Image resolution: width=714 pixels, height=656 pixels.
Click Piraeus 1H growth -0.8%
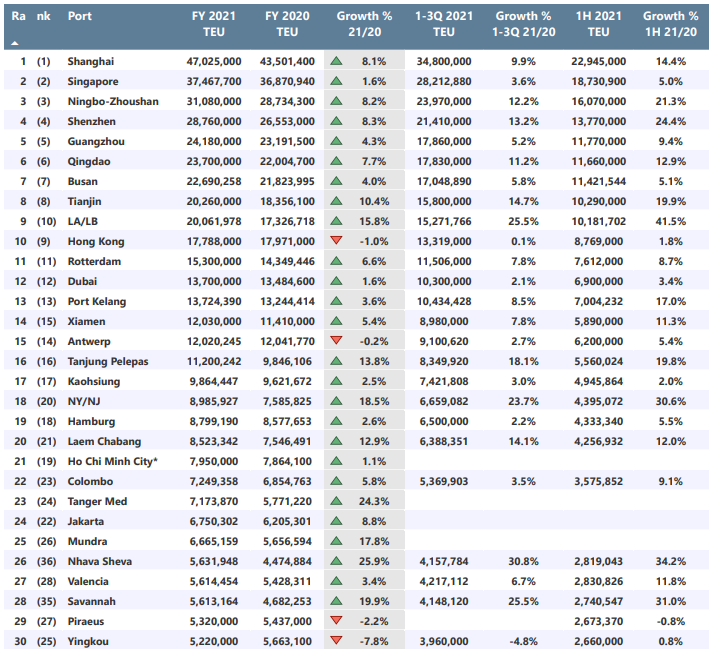(671, 621)
